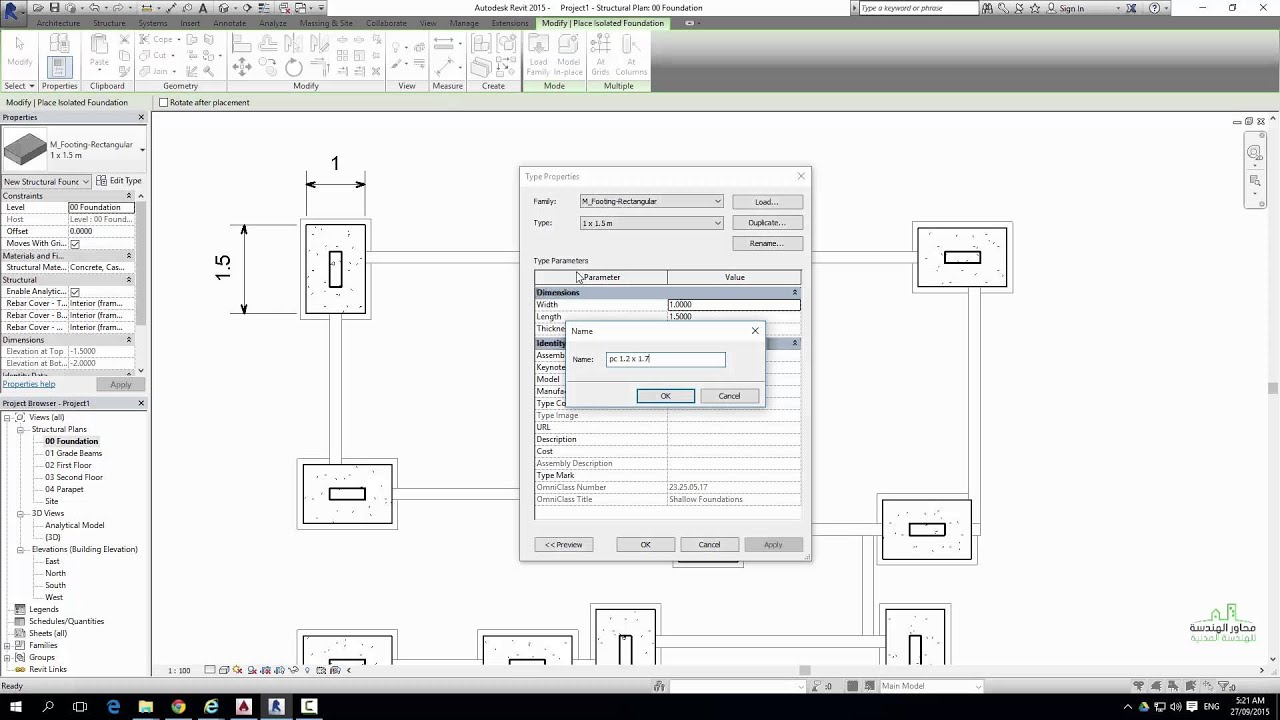Image resolution: width=1280 pixels, height=720 pixels.
Task: Open the Revit application menu button
Action: (x=14, y=14)
